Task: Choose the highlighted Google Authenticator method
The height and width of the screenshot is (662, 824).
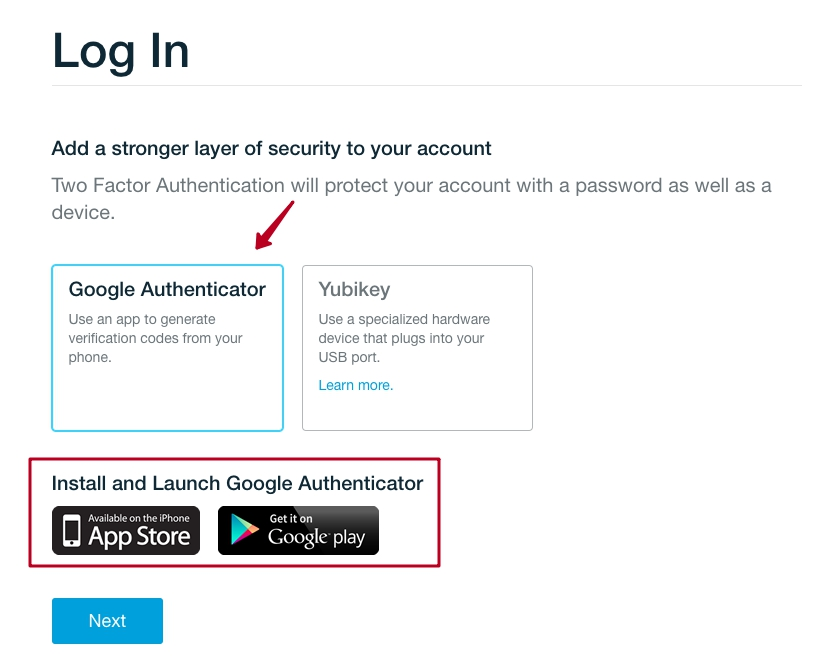Action: point(167,347)
